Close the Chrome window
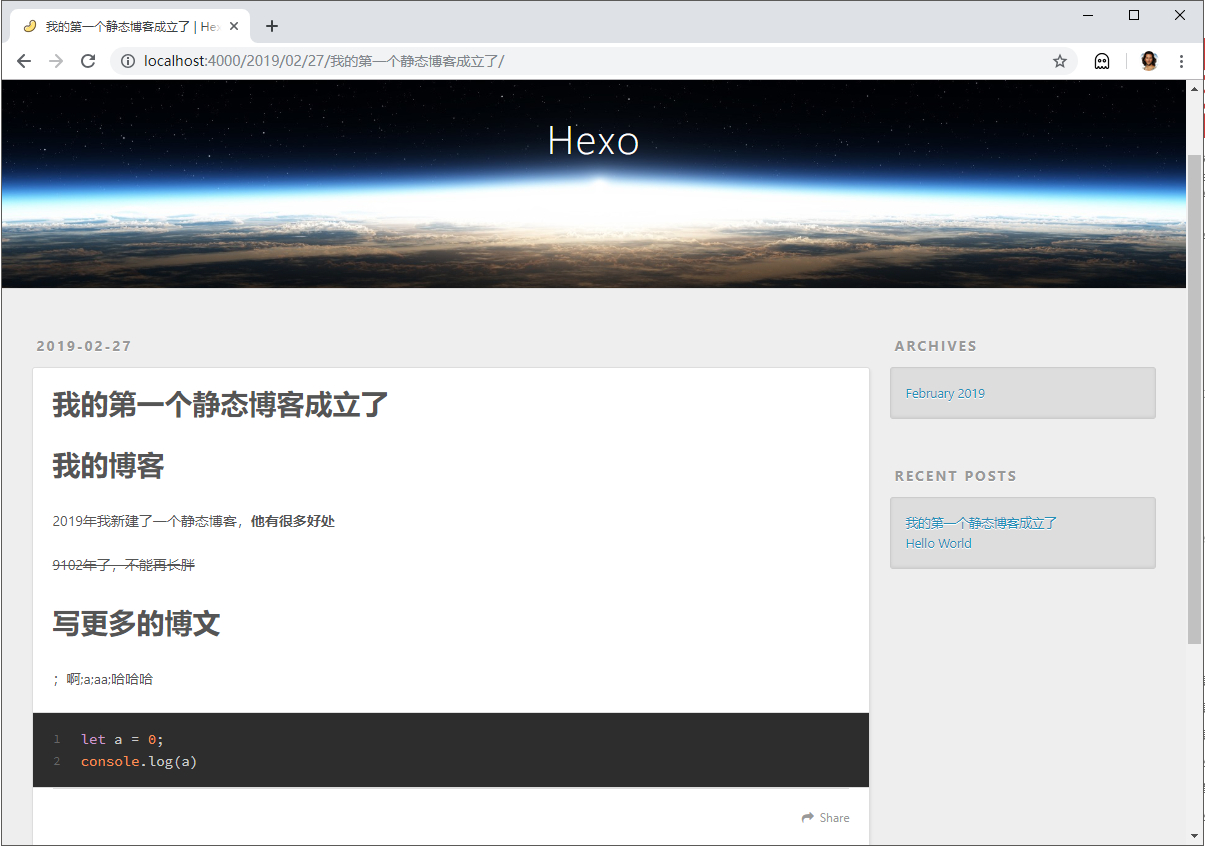 1180,15
